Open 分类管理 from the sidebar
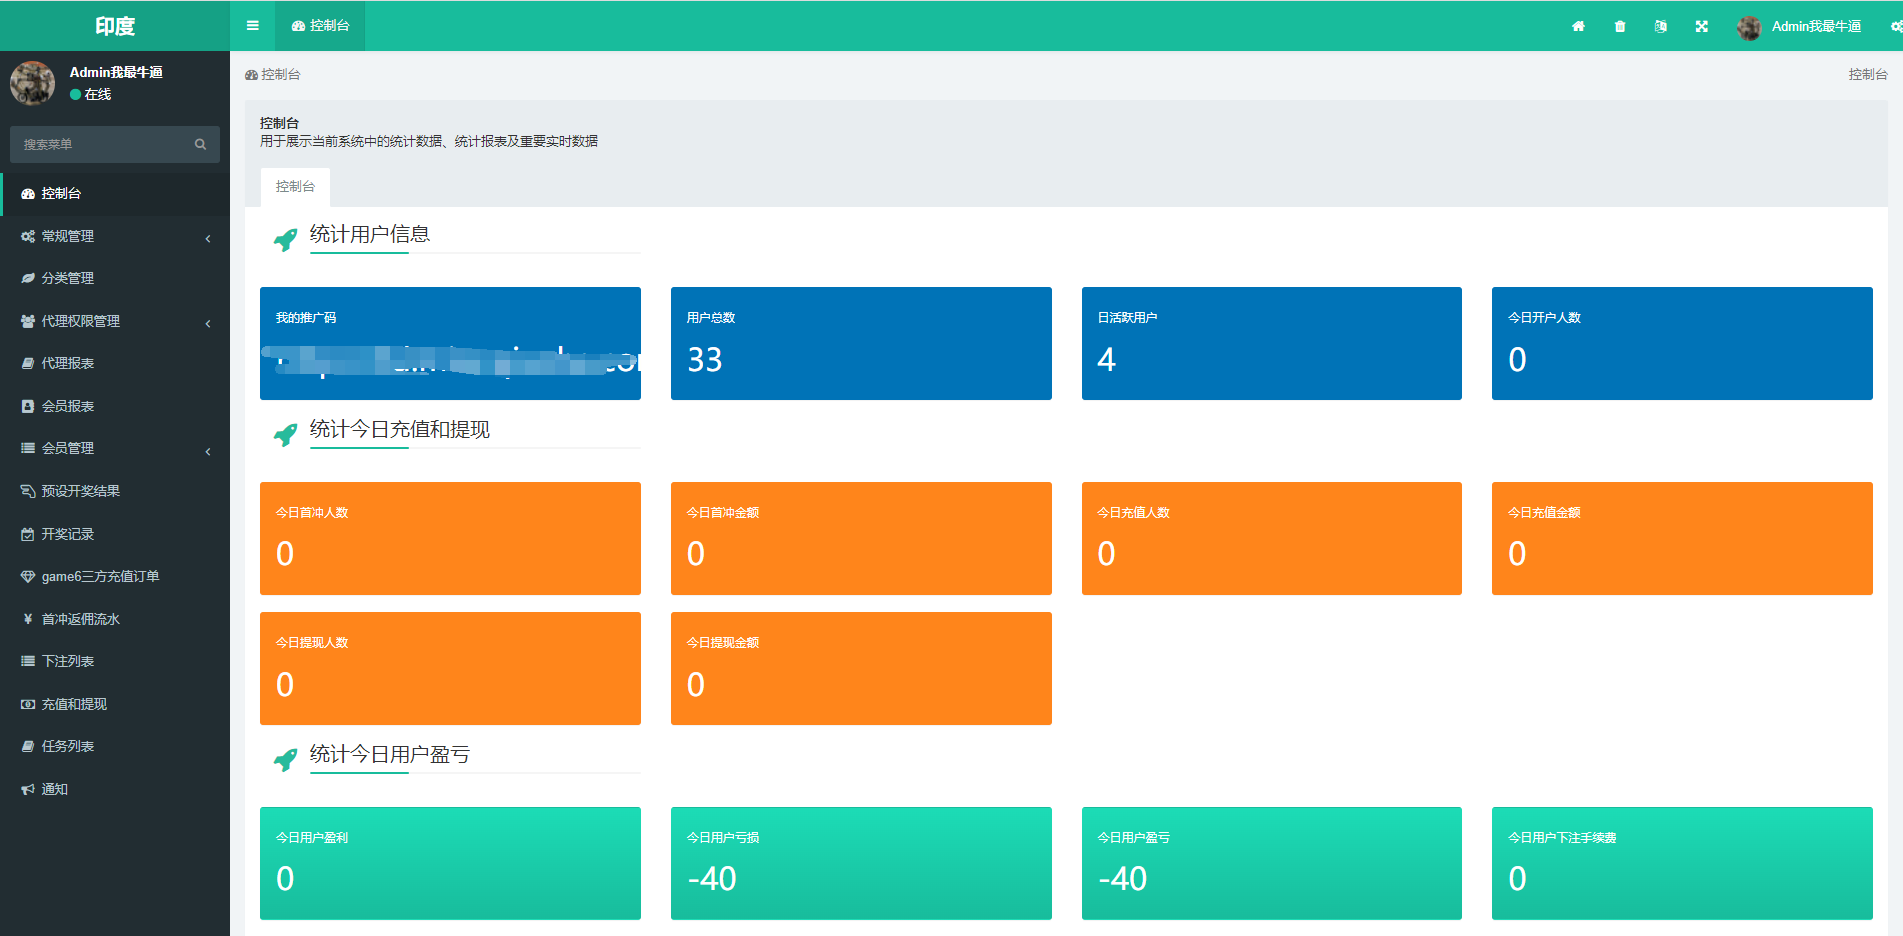 click(68, 279)
